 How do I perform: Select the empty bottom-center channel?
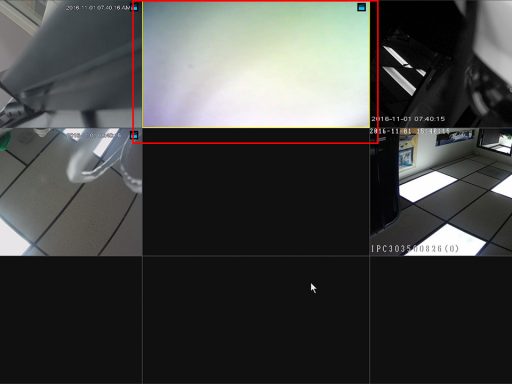(256, 320)
